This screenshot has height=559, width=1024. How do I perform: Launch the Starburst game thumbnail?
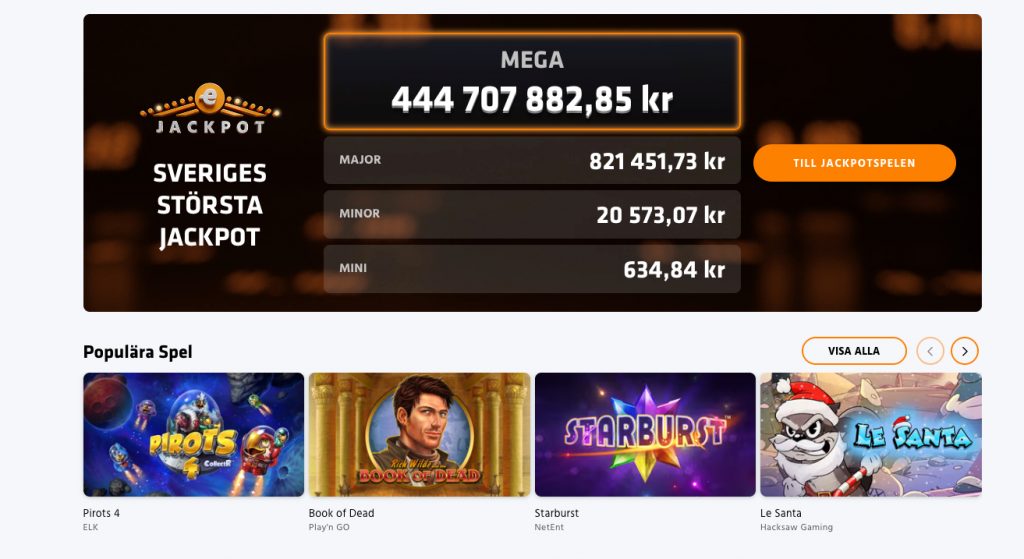[645, 435]
